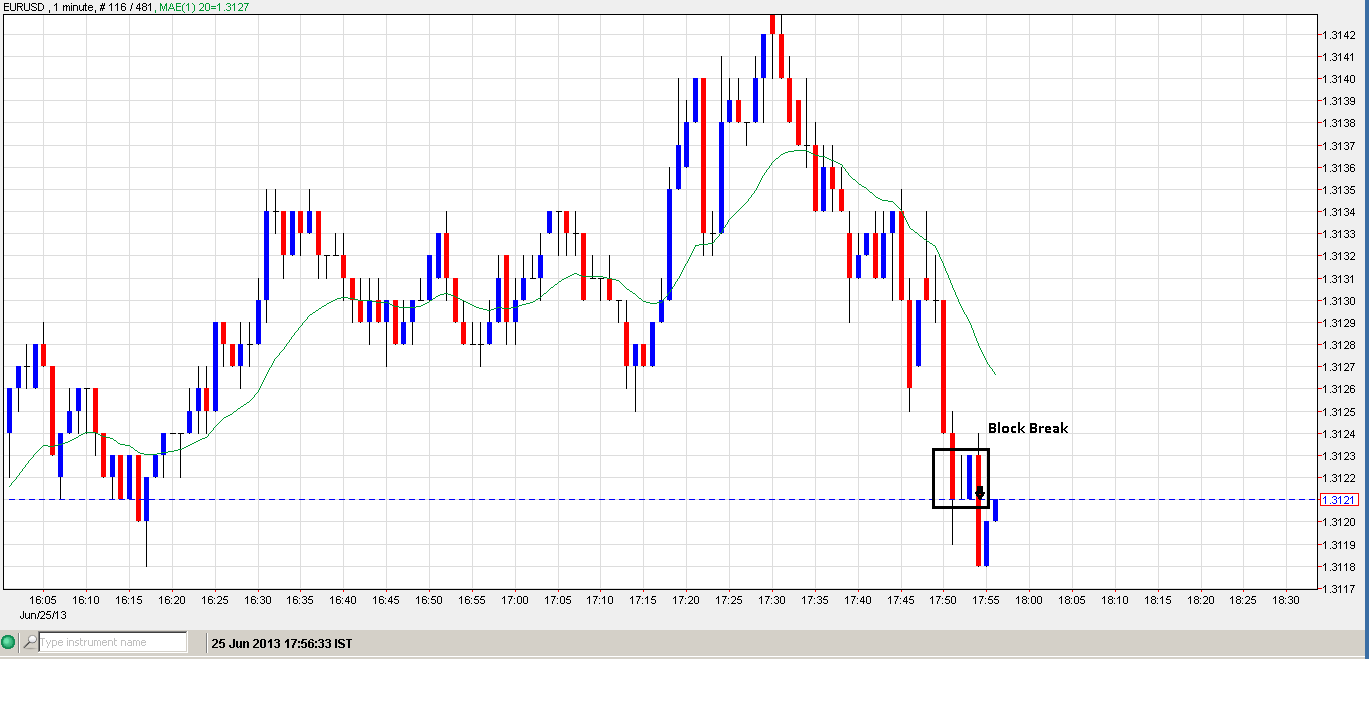Click the 1.3128 price axis label
The image size is (1370, 728).
click(1338, 345)
